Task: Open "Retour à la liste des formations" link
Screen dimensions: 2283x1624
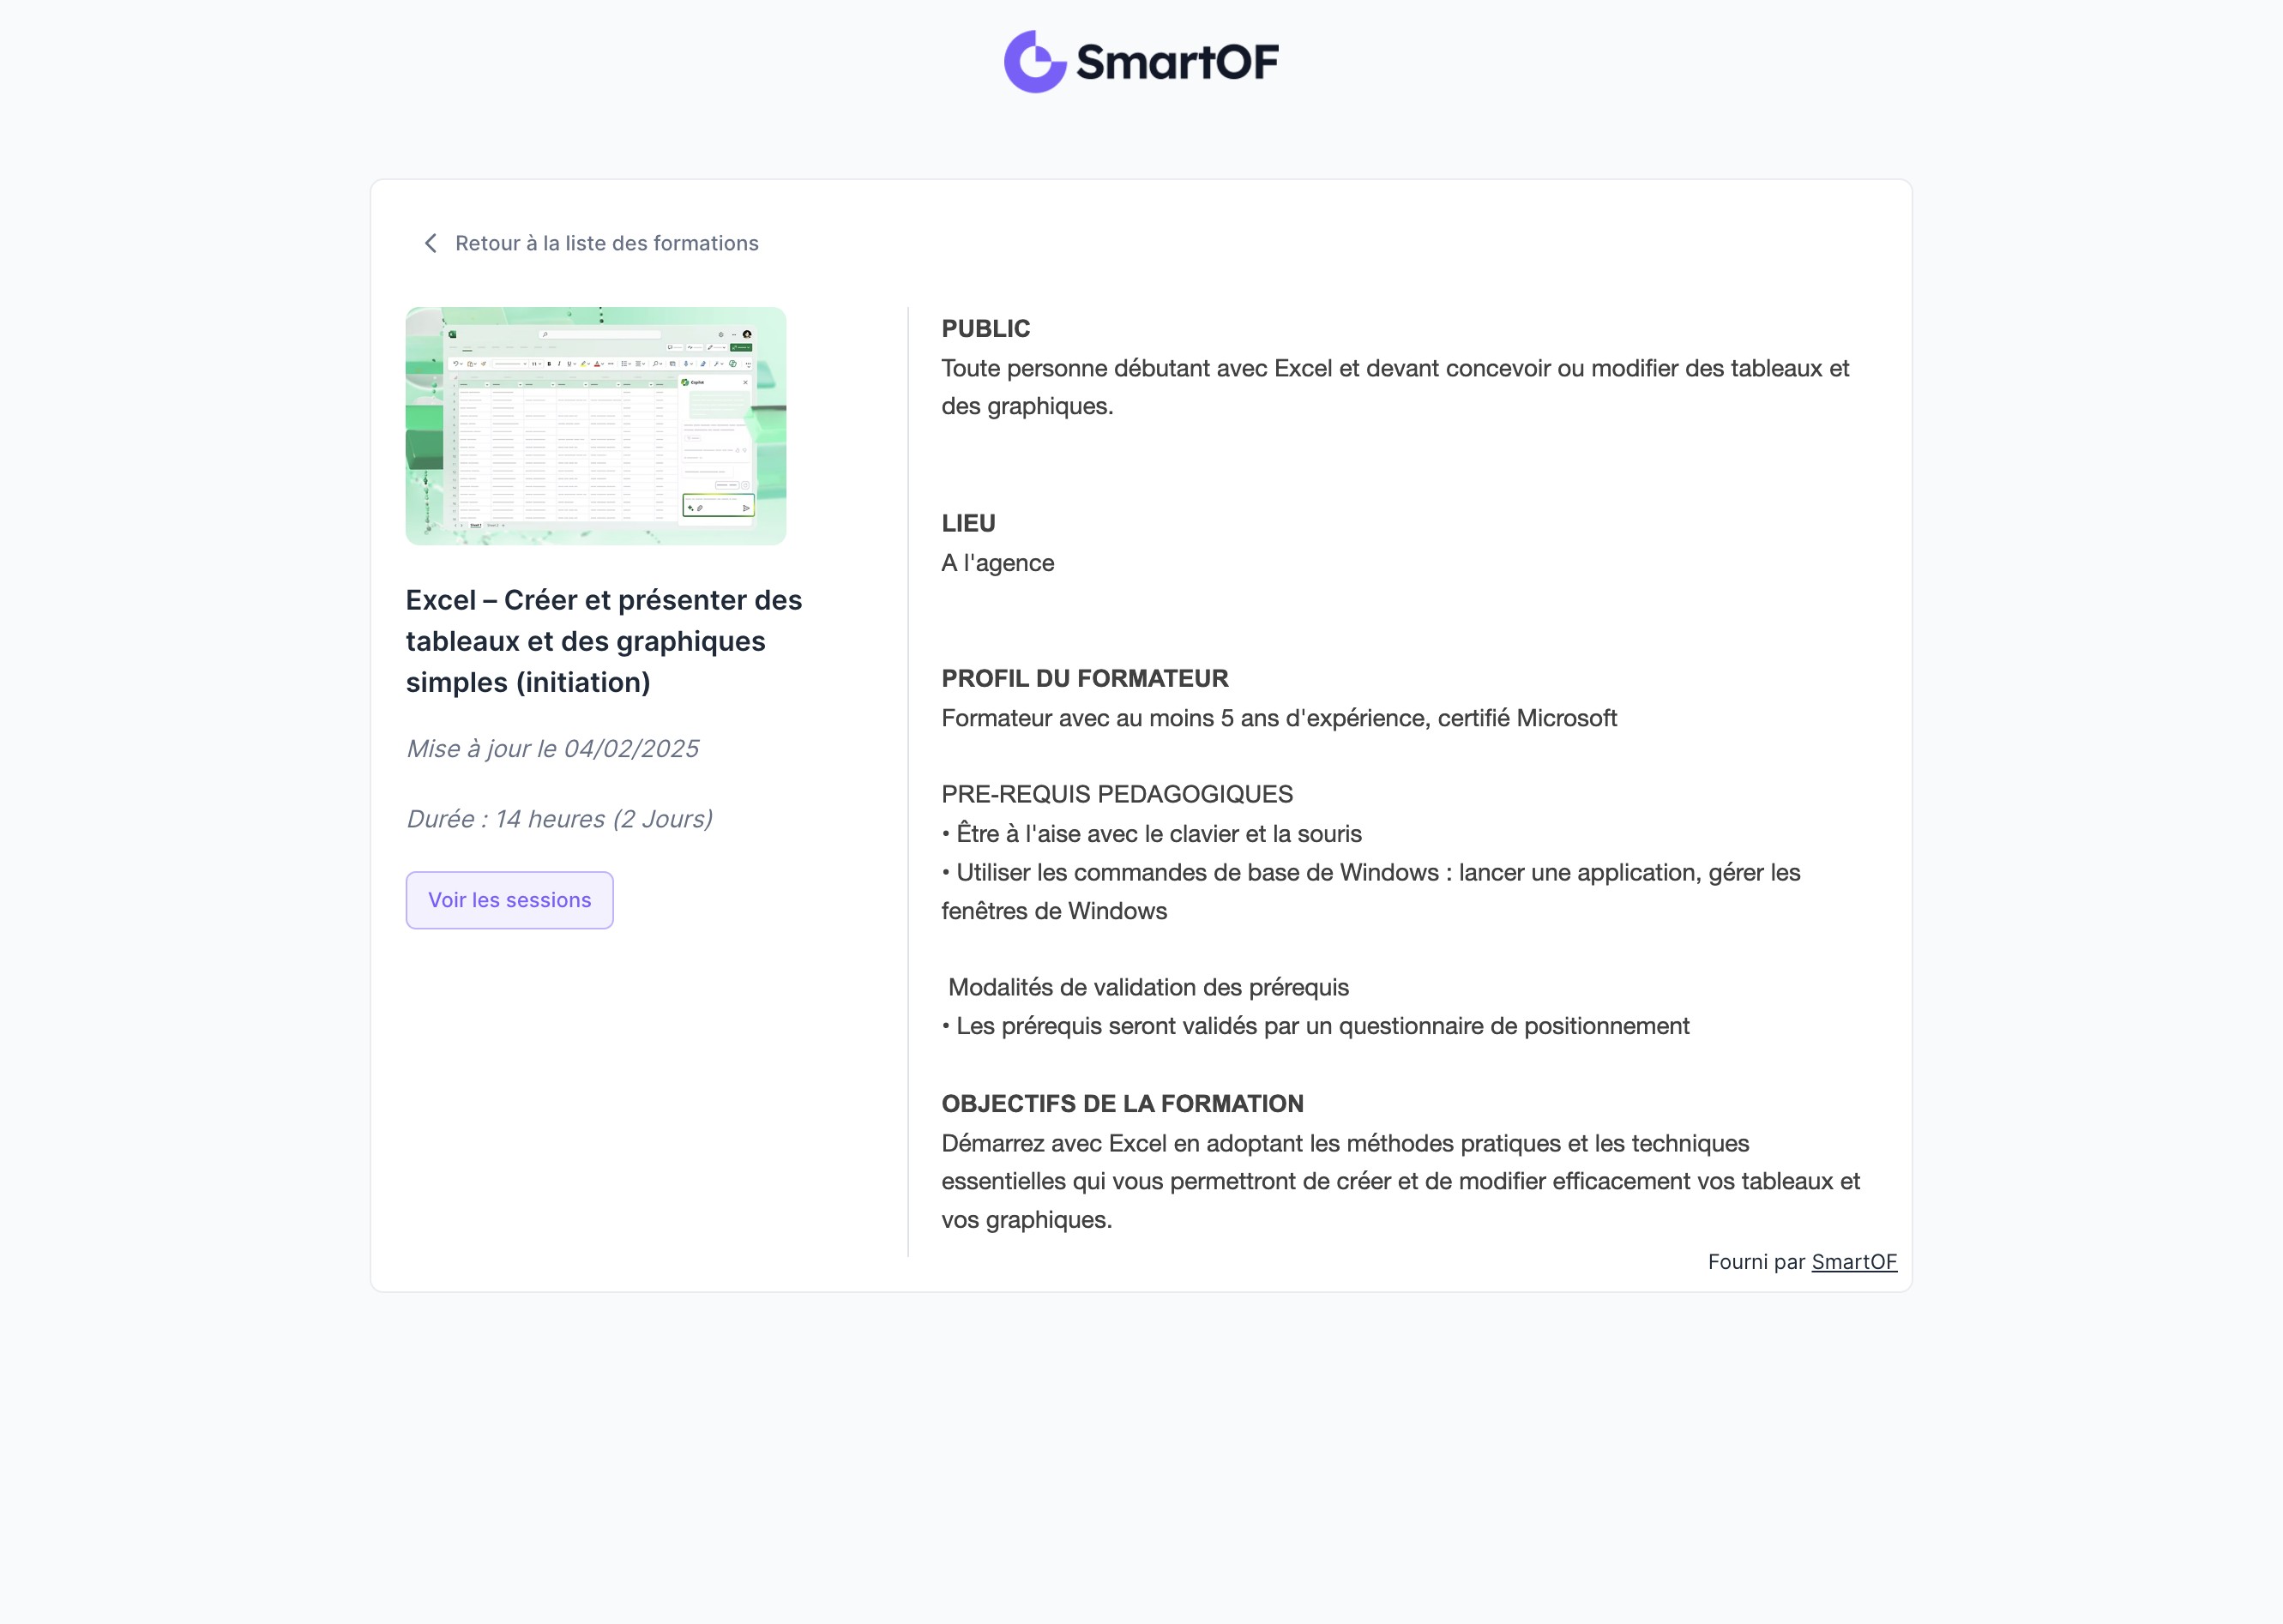Action: [606, 243]
